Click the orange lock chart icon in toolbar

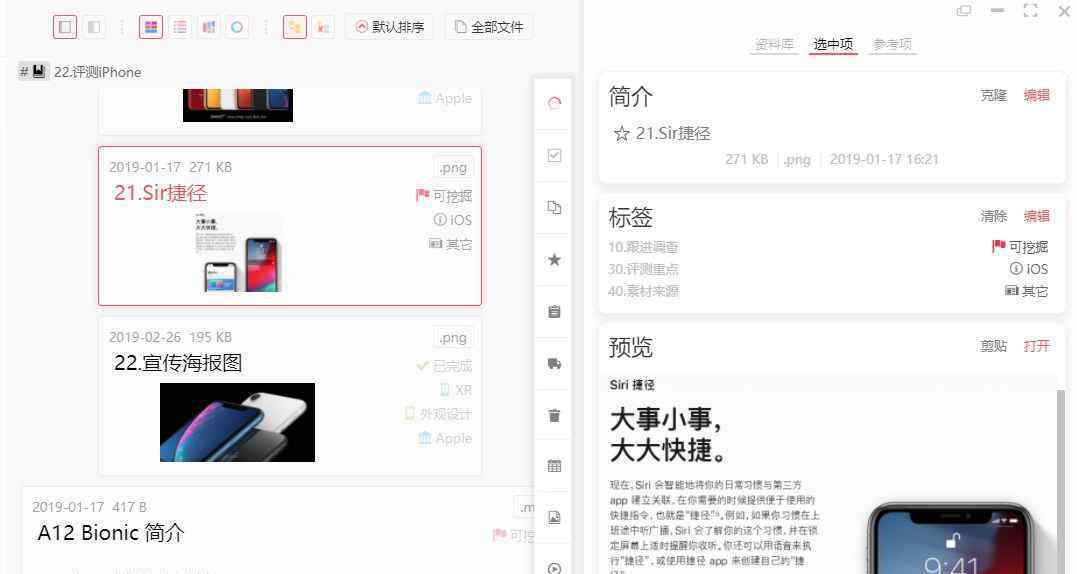[323, 27]
